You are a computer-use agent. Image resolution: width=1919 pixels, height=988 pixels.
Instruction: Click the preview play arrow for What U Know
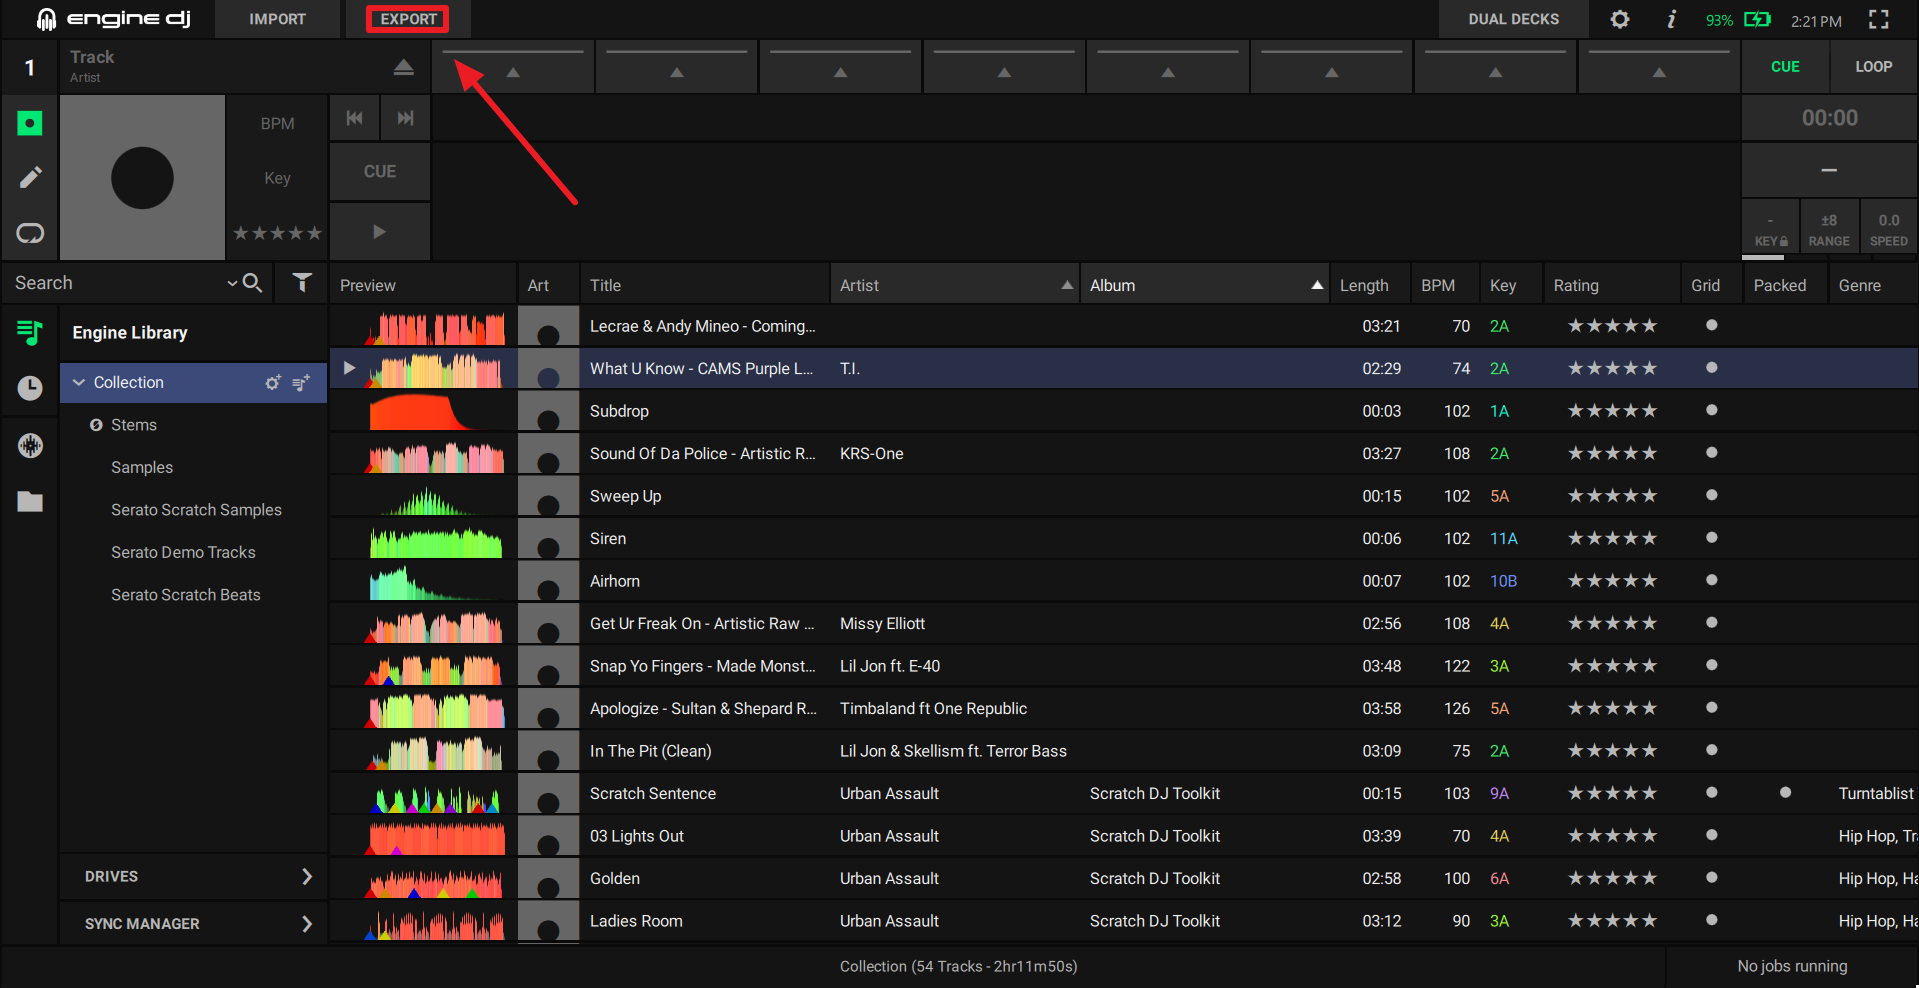pyautogui.click(x=349, y=368)
